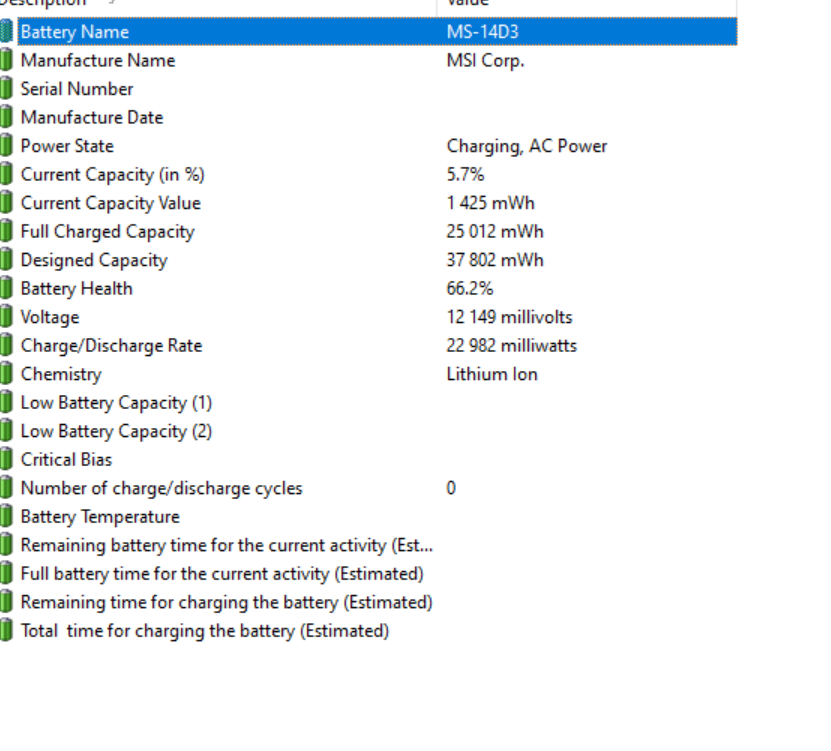831x751 pixels.
Task: Click battery icon beside Voltage row
Action: [6, 317]
